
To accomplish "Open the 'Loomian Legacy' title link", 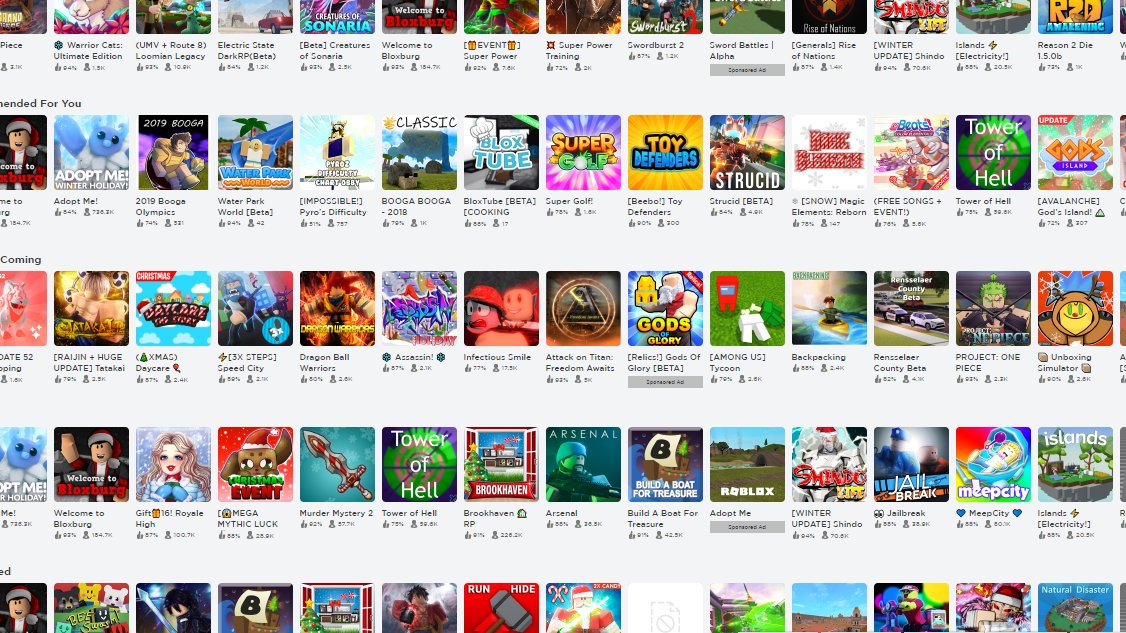I will pos(171,50).
